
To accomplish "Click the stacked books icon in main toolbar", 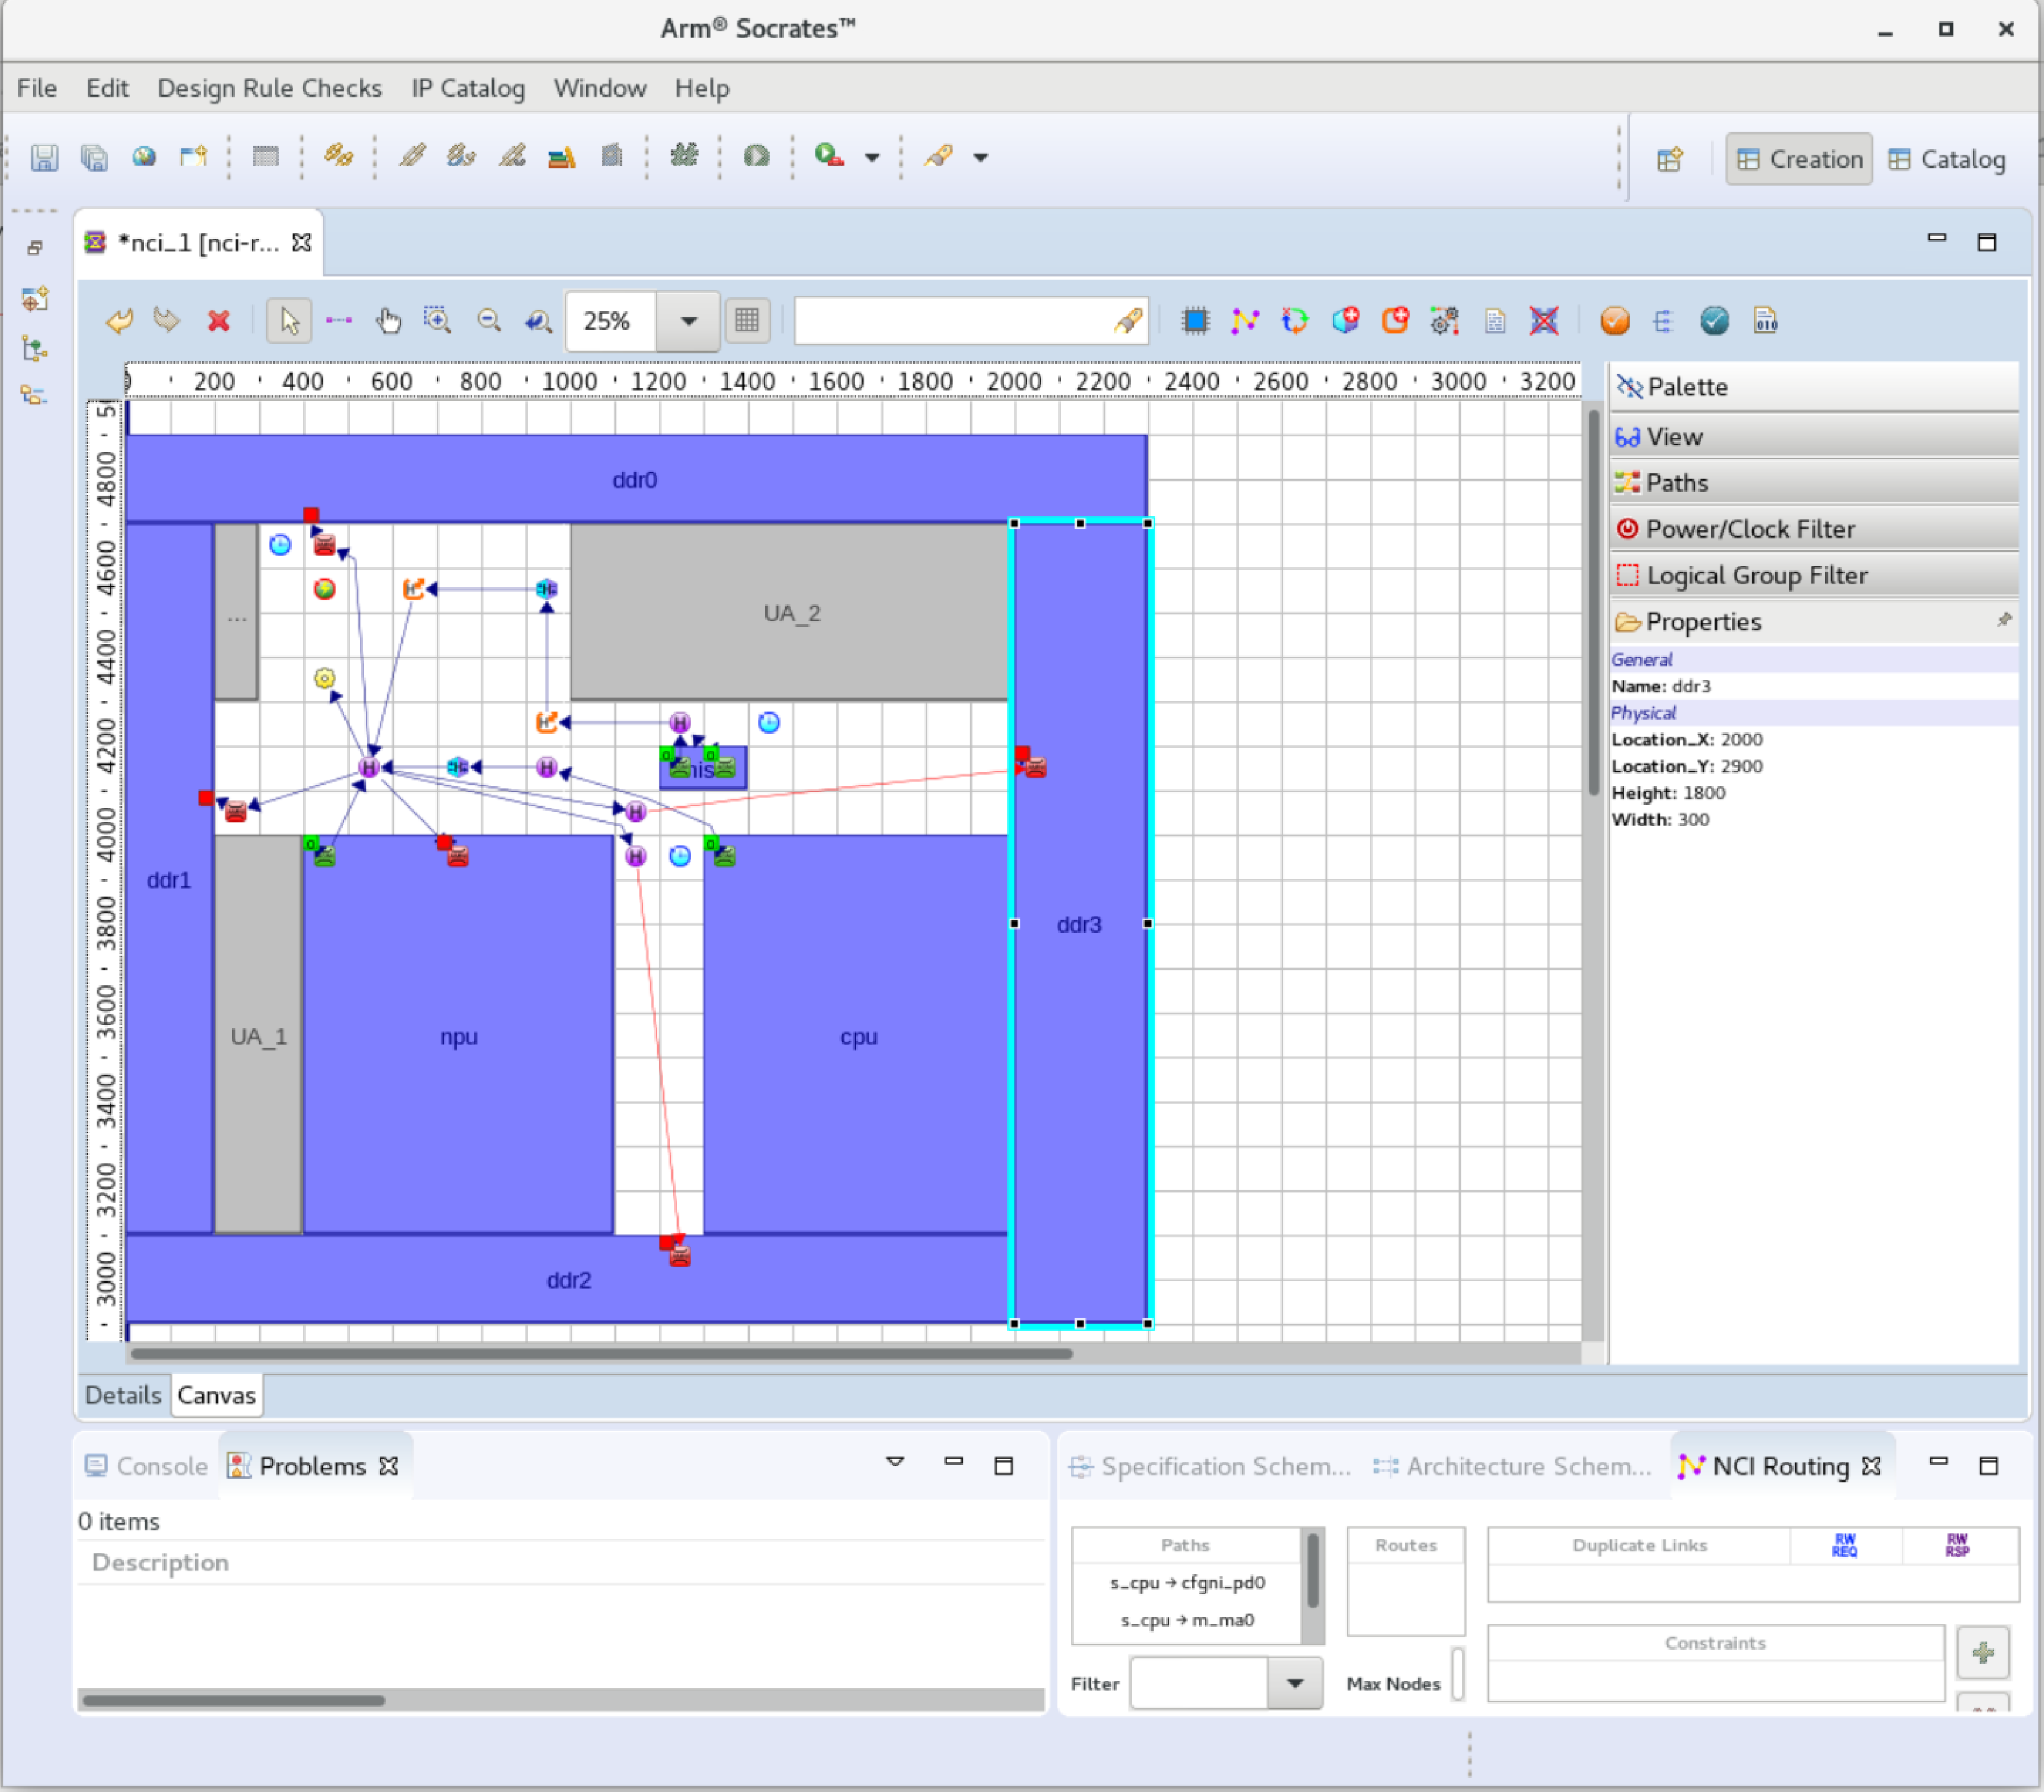I will pyautogui.click(x=561, y=157).
